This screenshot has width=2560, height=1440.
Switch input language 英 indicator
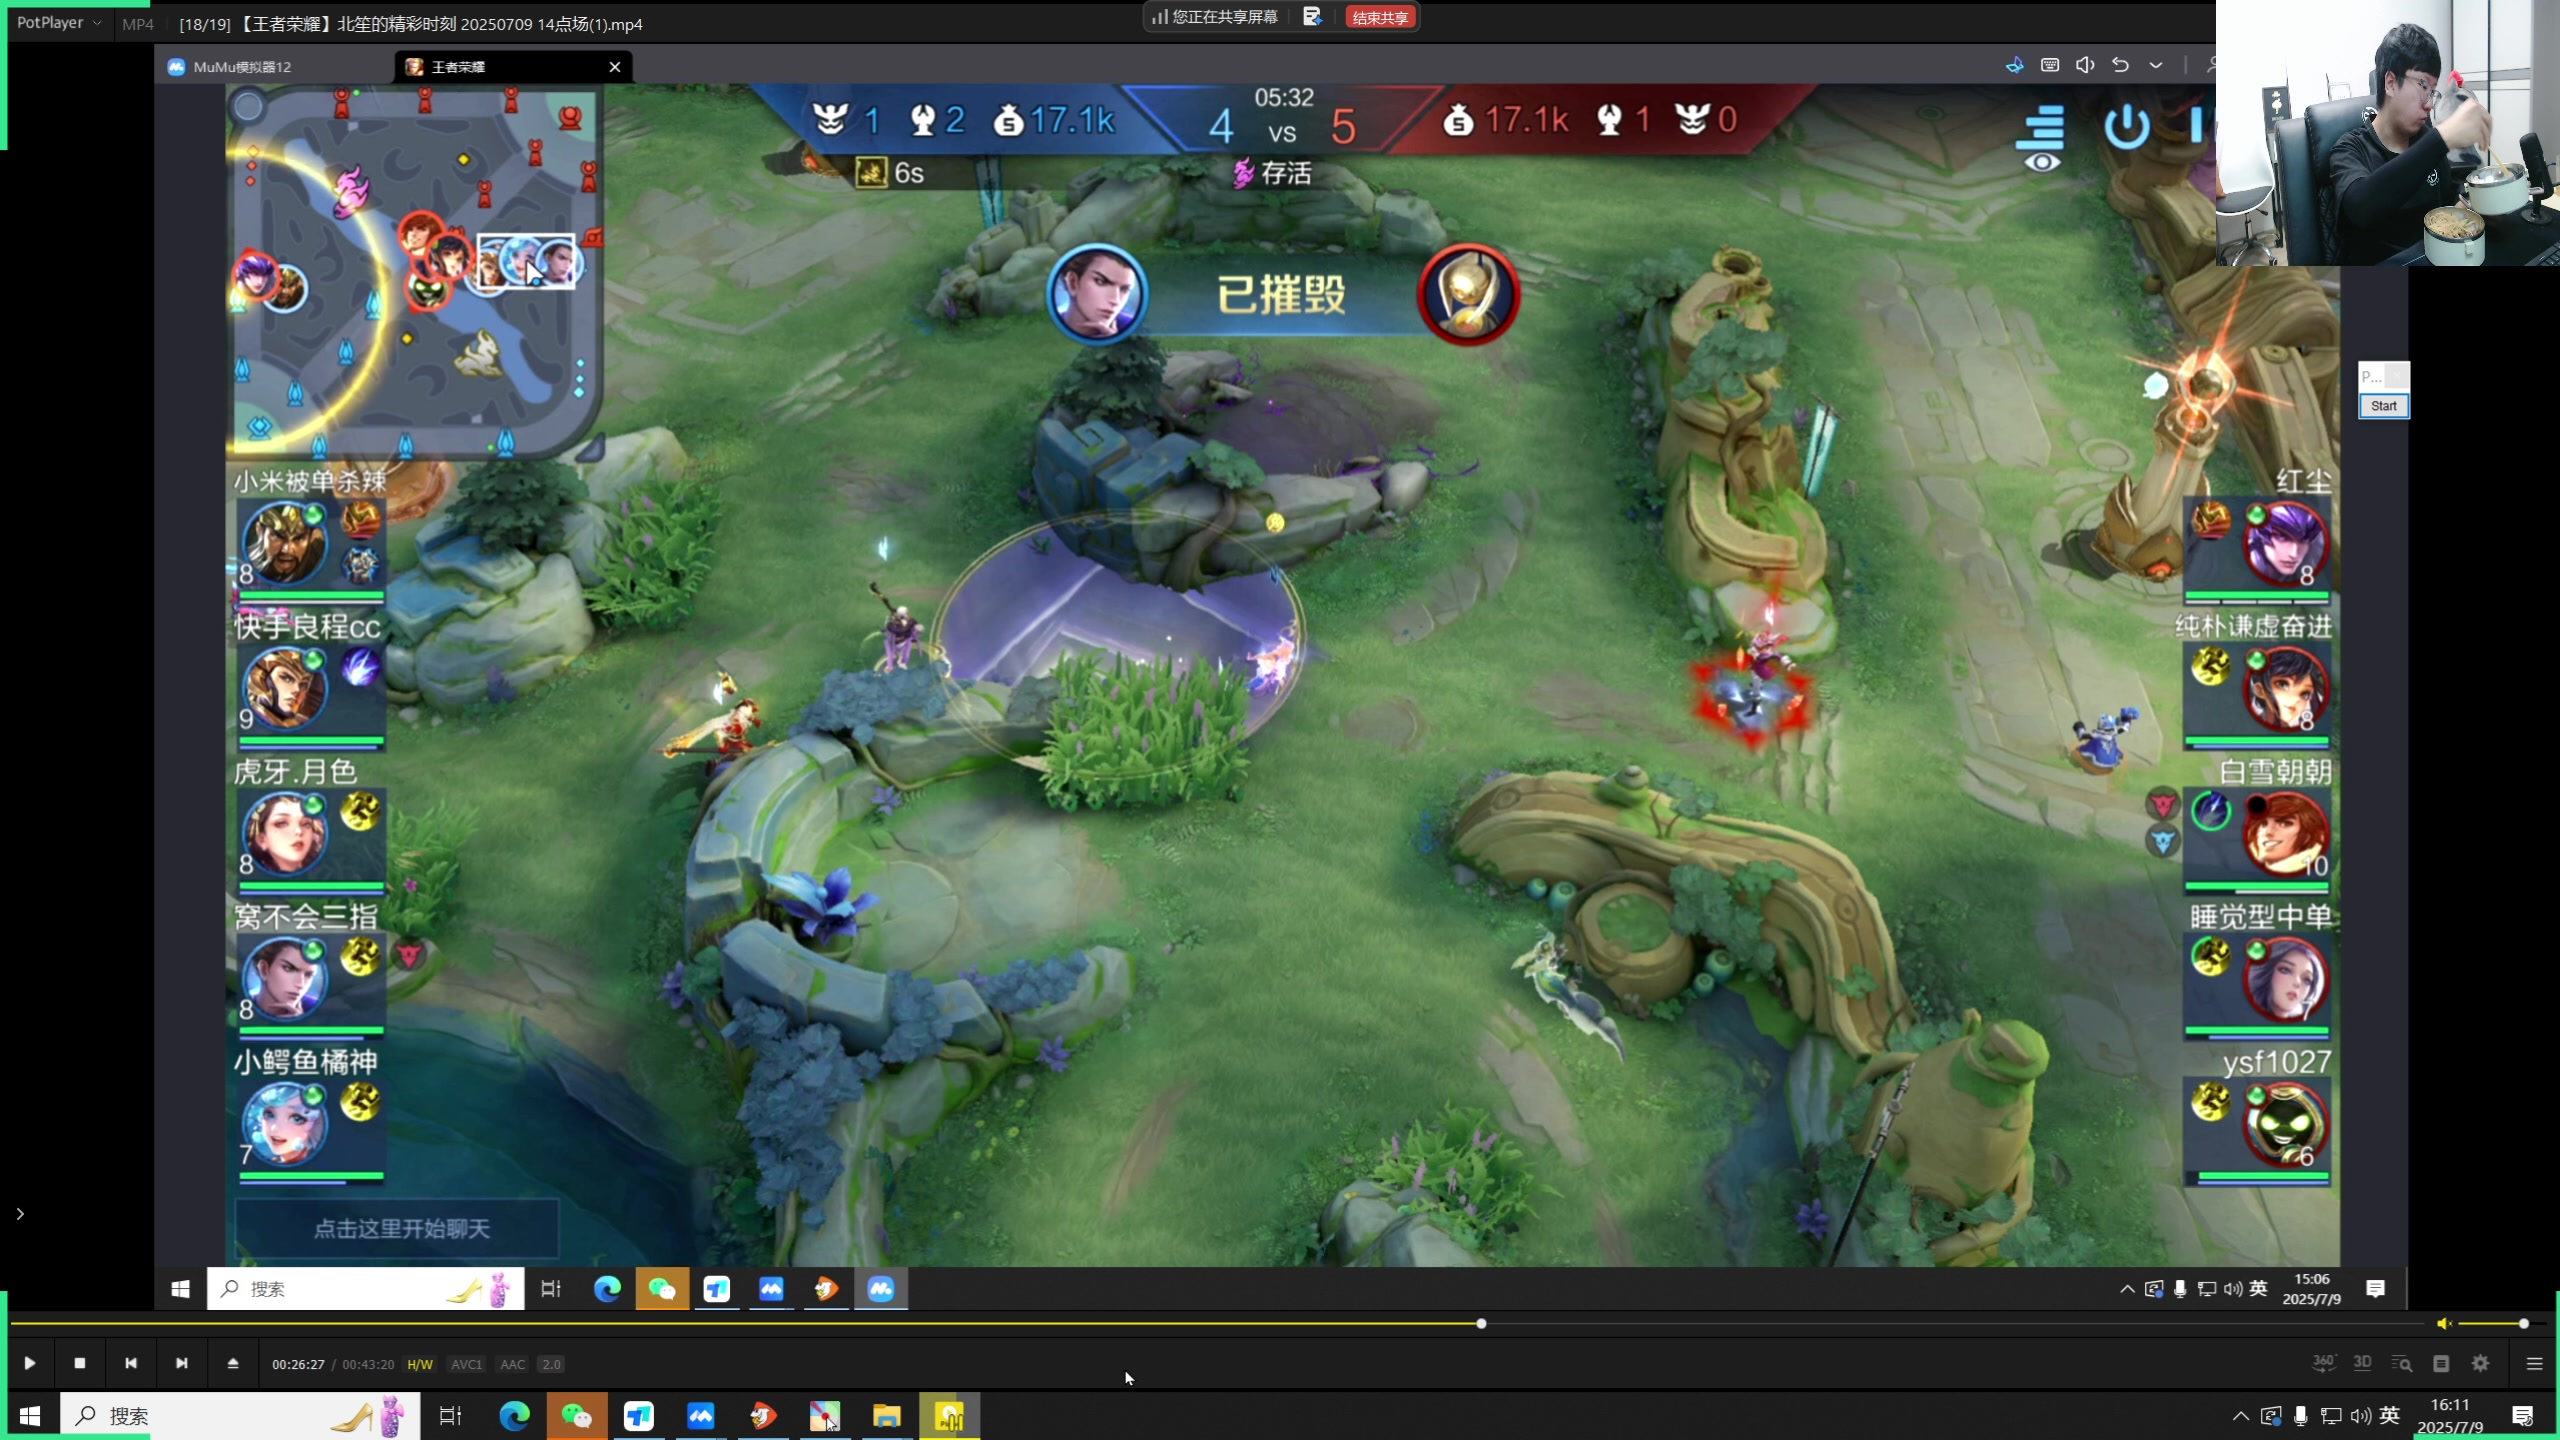click(x=2390, y=1415)
